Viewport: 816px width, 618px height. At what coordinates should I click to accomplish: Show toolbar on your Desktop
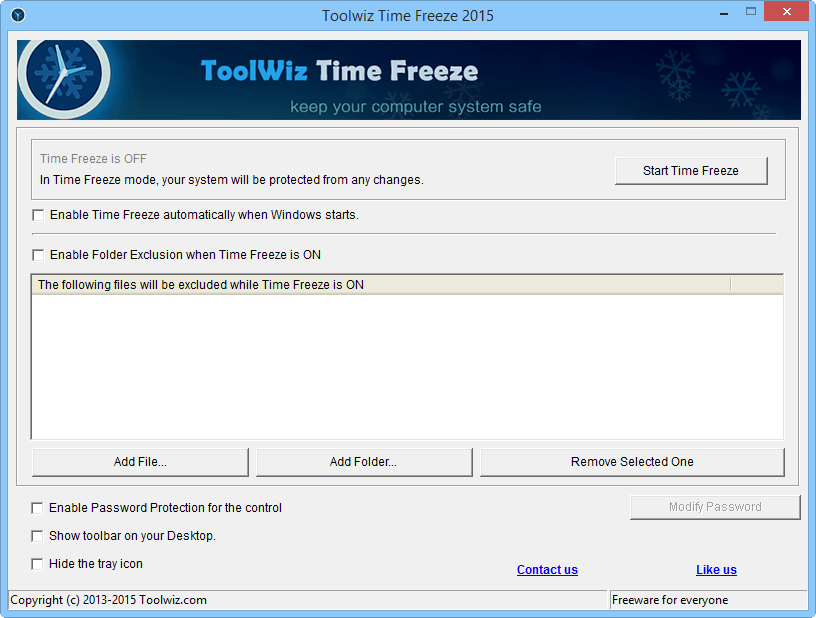pyautogui.click(x=38, y=535)
